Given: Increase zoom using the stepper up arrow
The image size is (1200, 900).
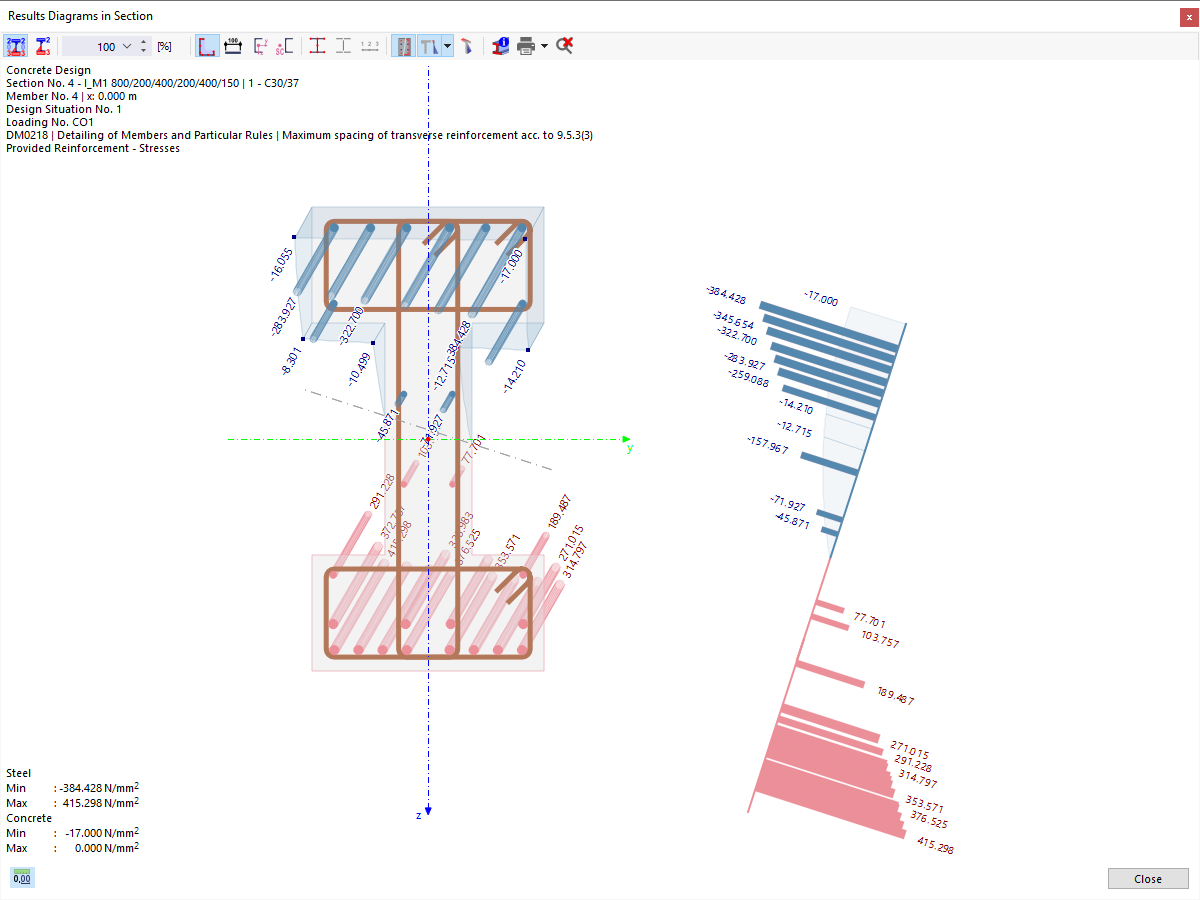Looking at the screenshot, I should click(x=143, y=40).
